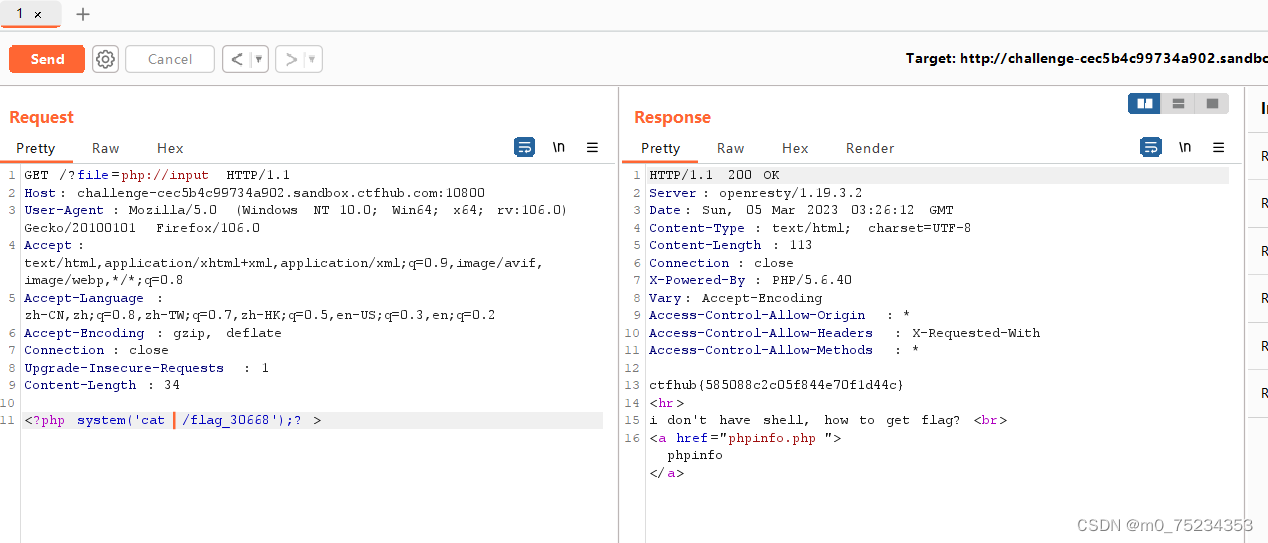Open back history dropdown arrow
Image resolution: width=1268 pixels, height=543 pixels.
[259, 59]
